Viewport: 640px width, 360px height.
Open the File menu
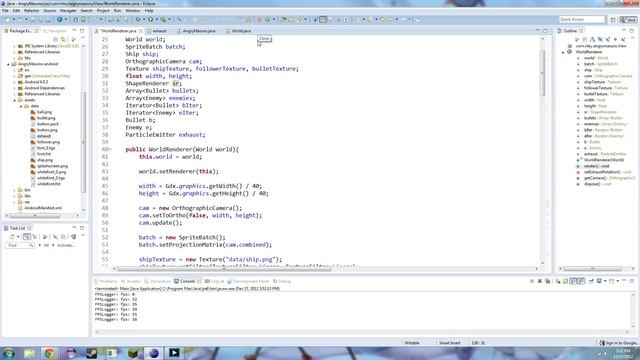(5, 11)
